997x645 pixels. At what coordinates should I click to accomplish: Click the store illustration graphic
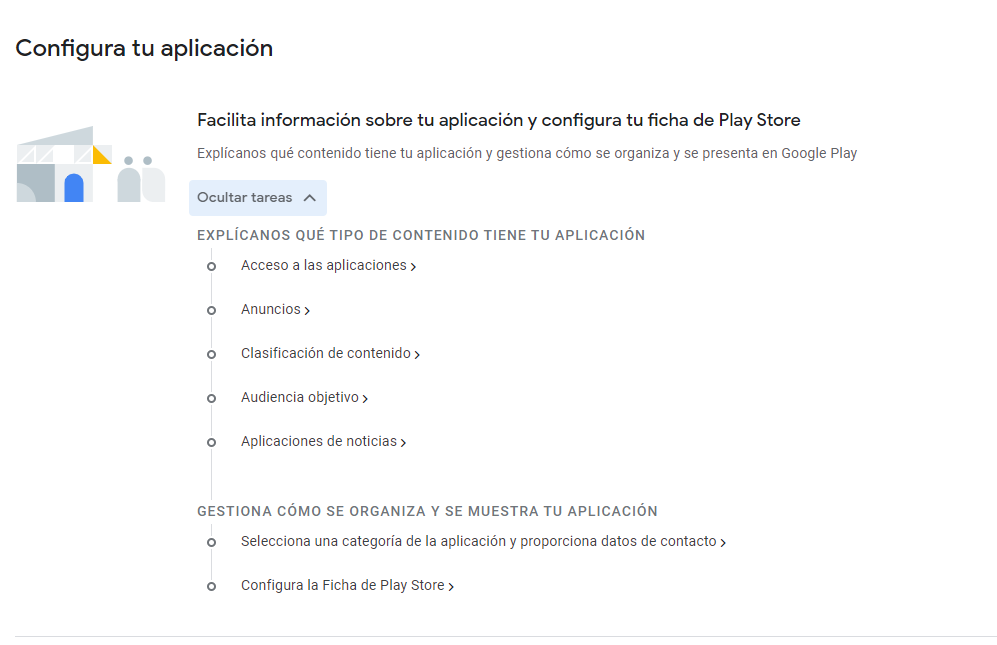point(90,165)
